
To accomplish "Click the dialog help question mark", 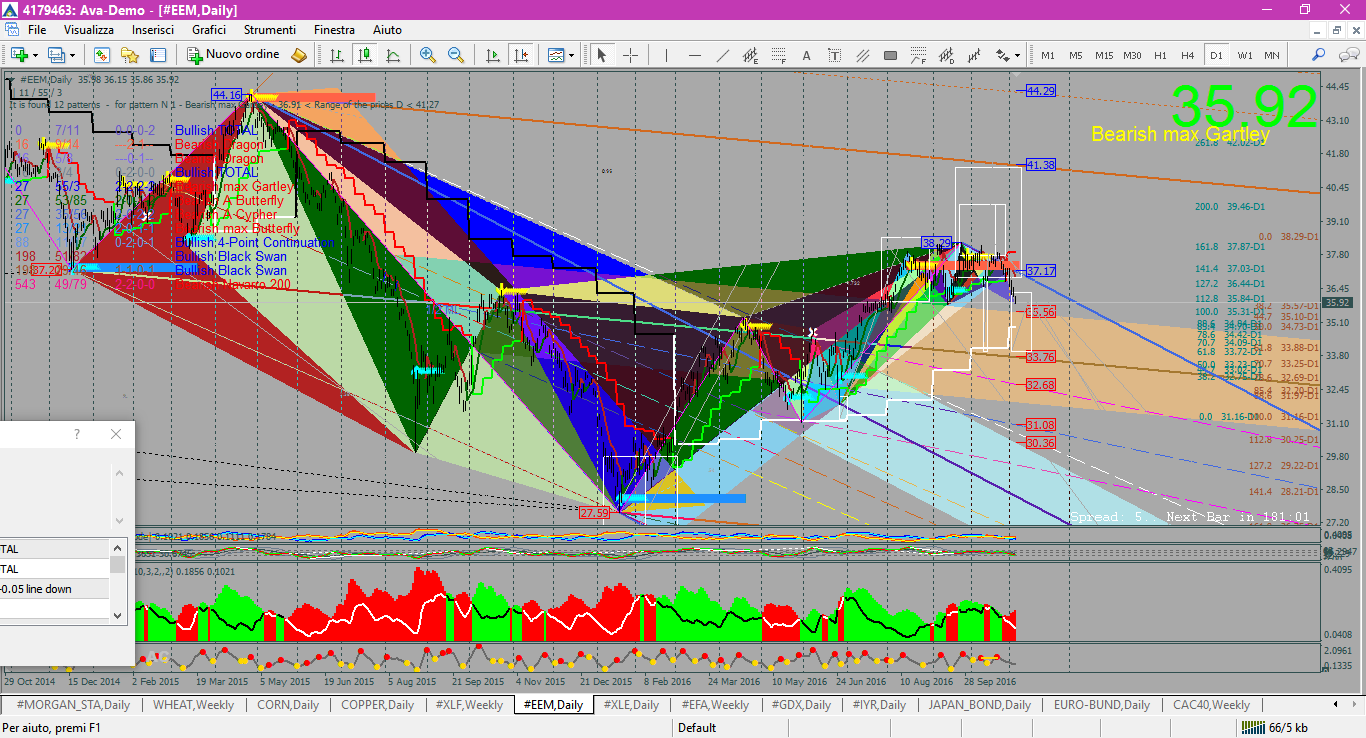I will coord(77,434).
